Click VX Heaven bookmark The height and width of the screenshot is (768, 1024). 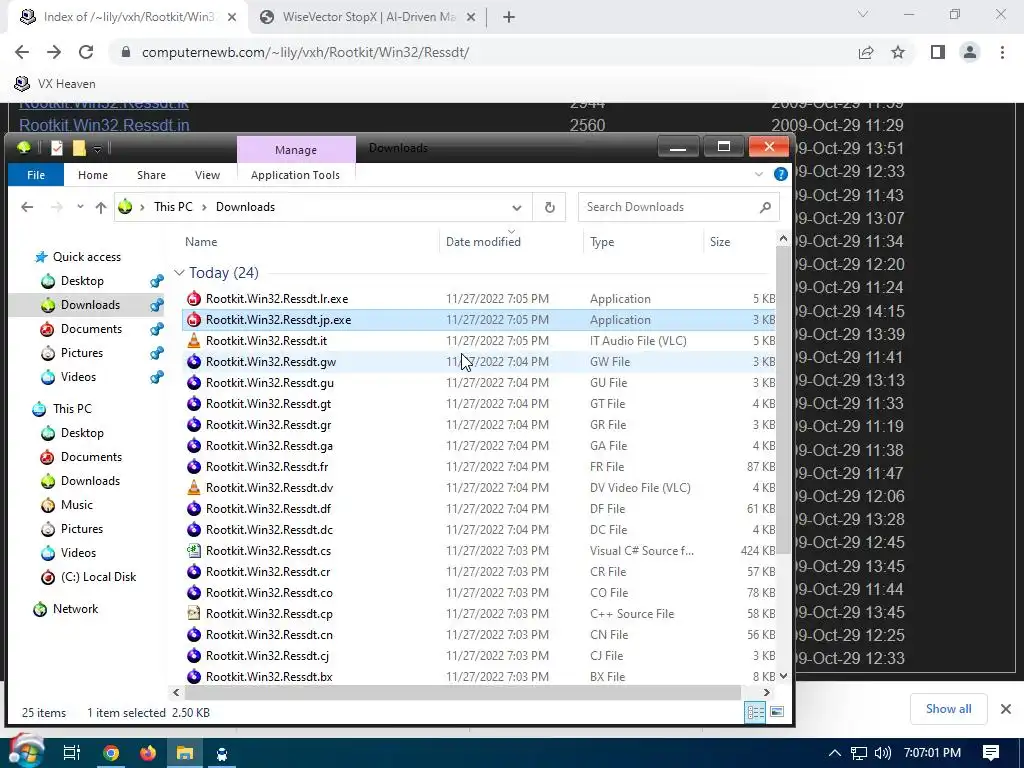[x=55, y=84]
